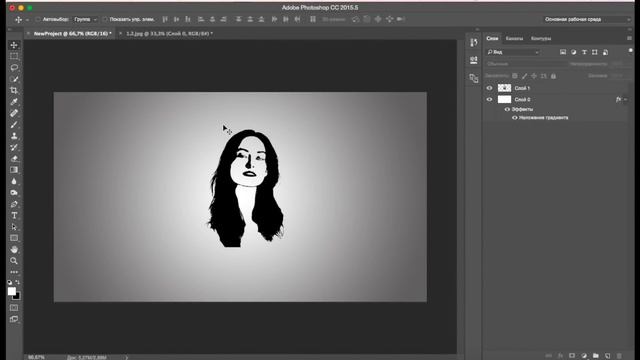This screenshot has height=360, width=640.
Task: Select the History Brush tool
Action: 14,147
